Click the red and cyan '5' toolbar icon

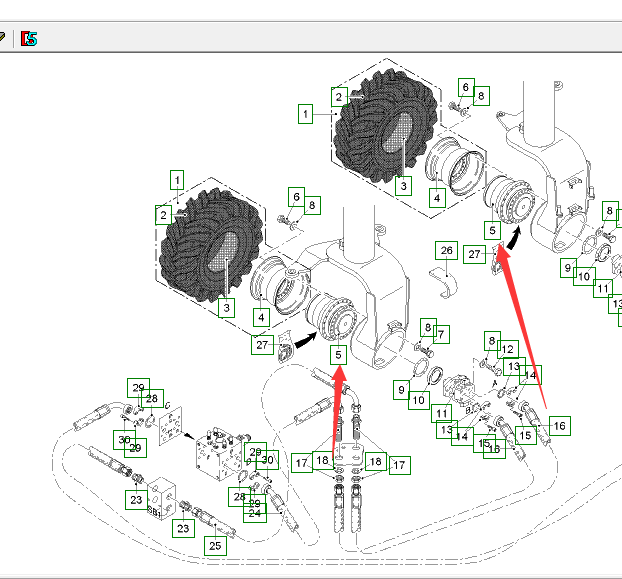[29, 38]
